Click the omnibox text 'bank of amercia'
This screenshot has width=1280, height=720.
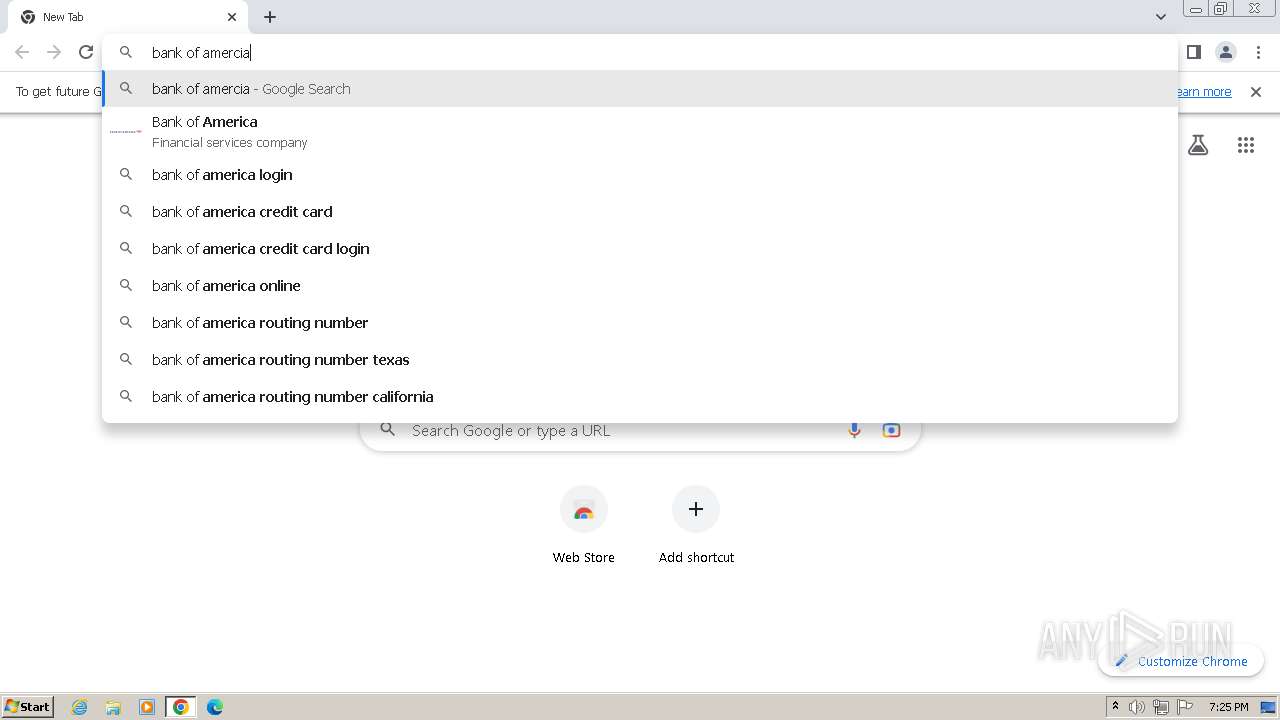click(x=201, y=52)
